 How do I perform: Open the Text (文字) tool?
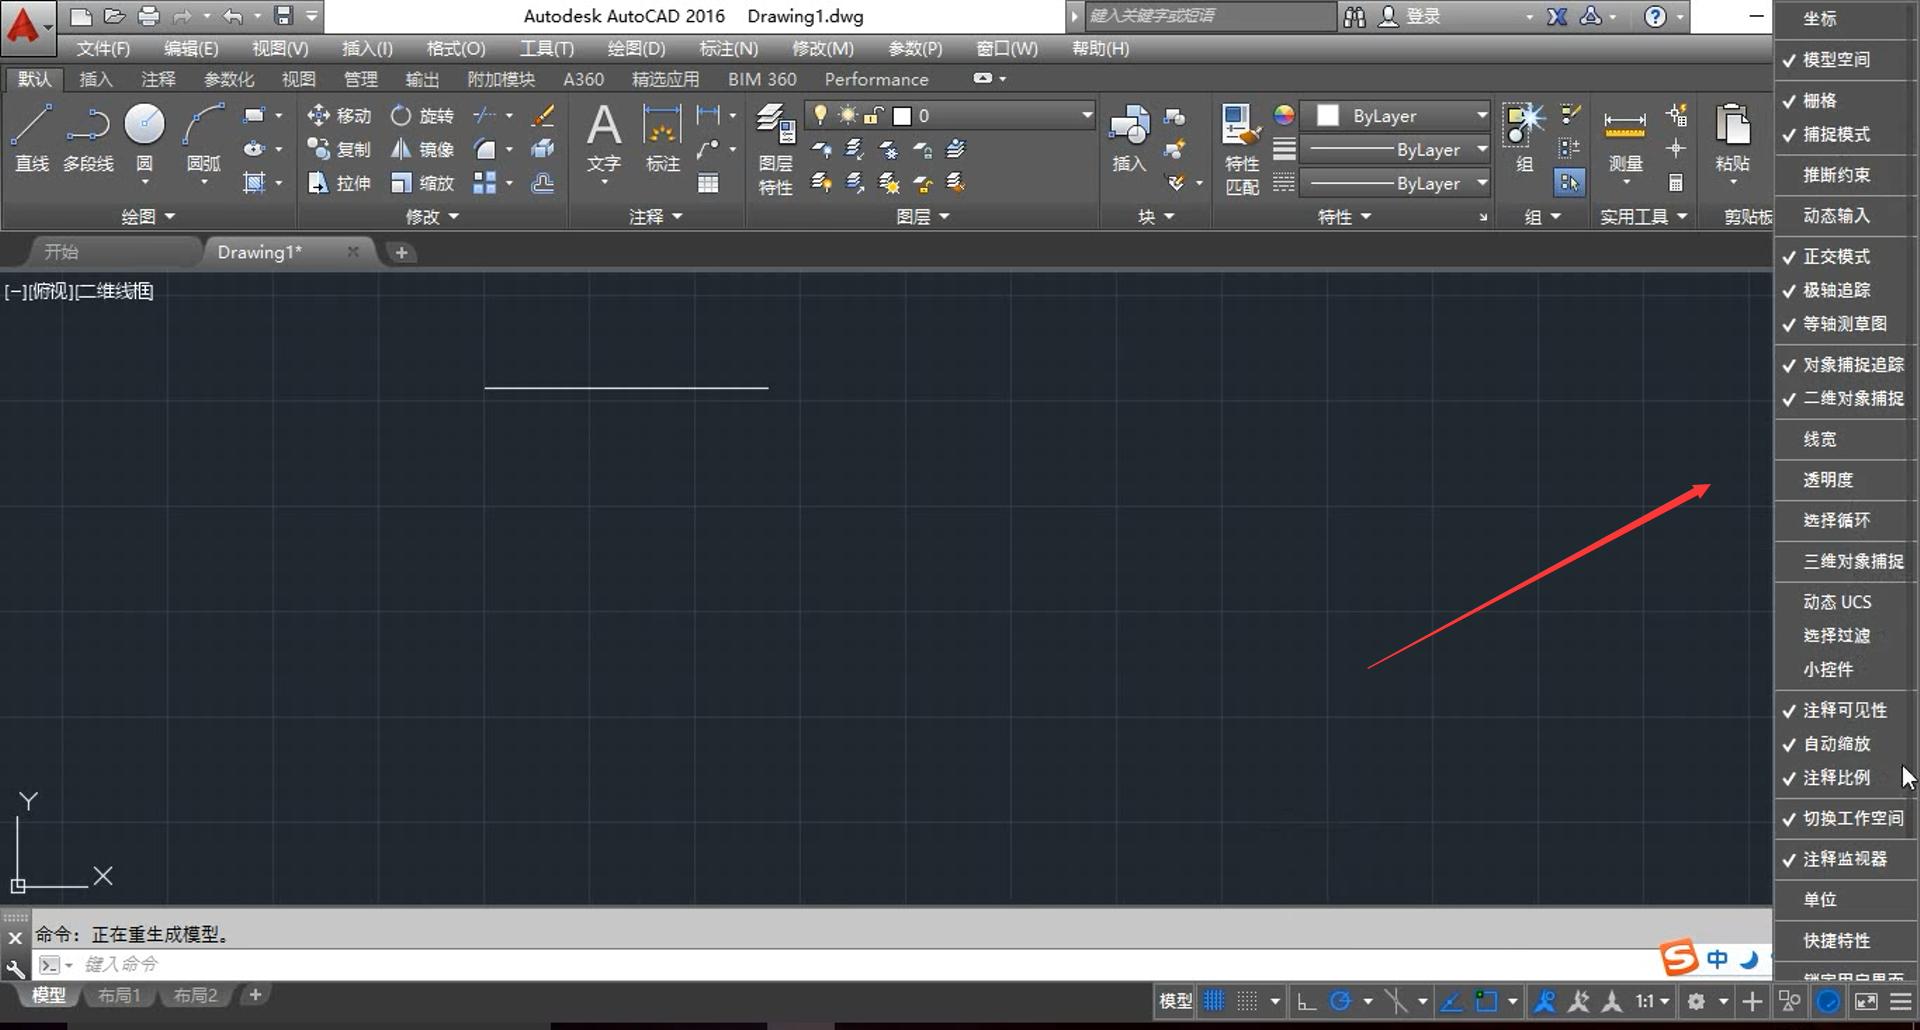tap(603, 137)
